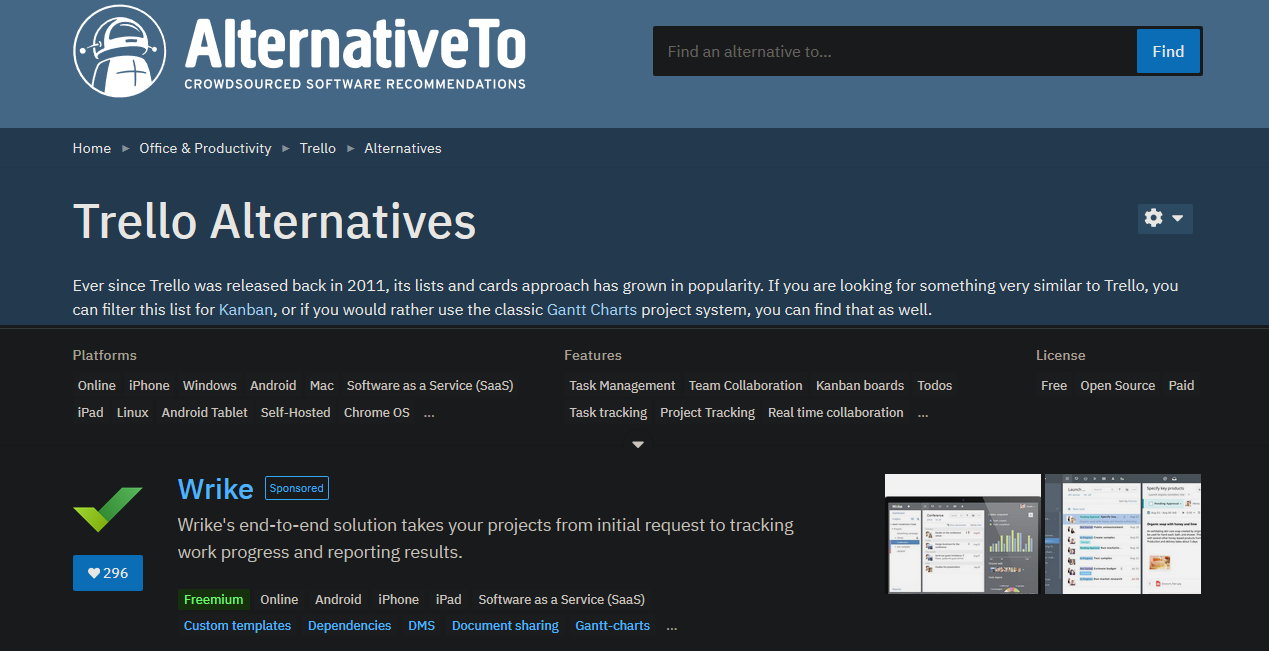The image size is (1269, 651).
Task: Click the Alternatives breadcrumb
Action: tap(403, 148)
